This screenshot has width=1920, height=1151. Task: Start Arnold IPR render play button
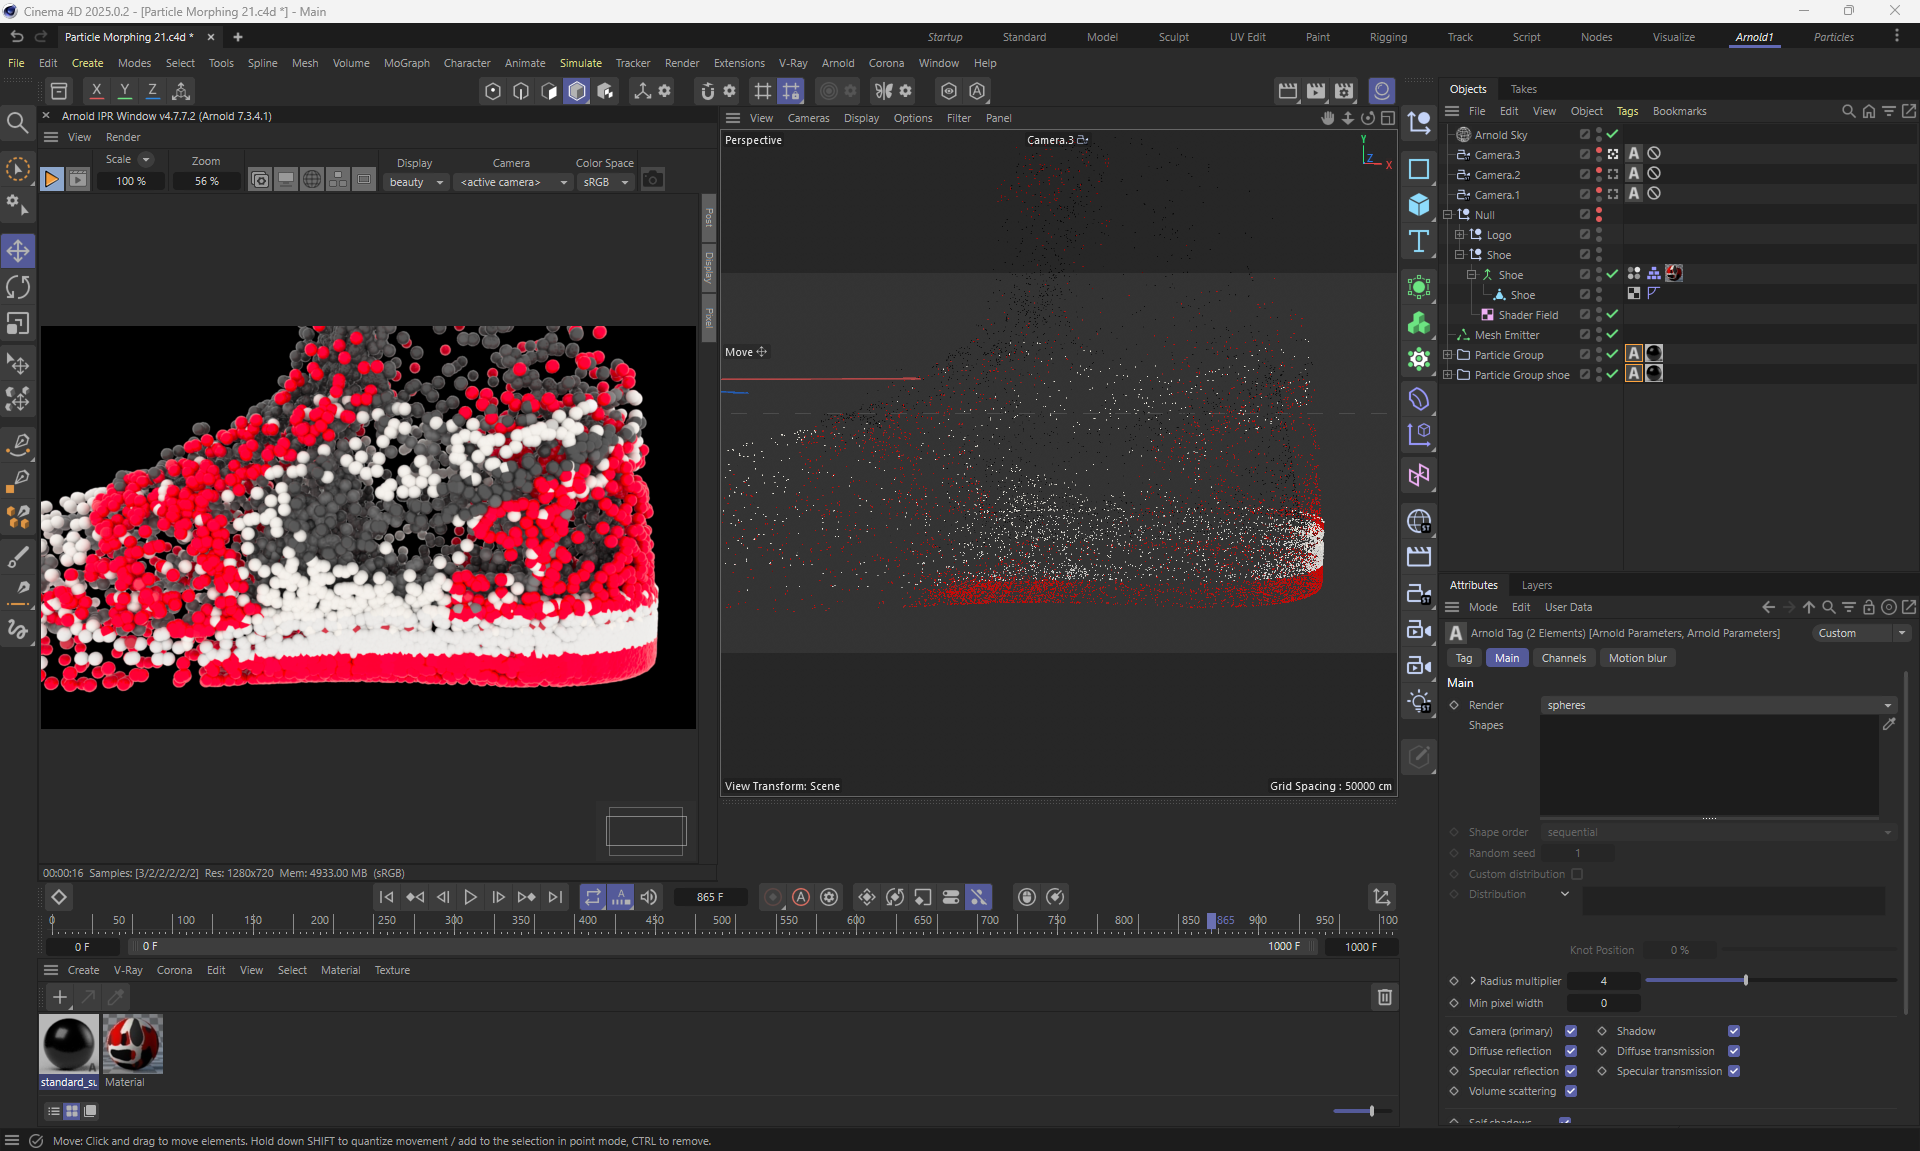(51, 180)
